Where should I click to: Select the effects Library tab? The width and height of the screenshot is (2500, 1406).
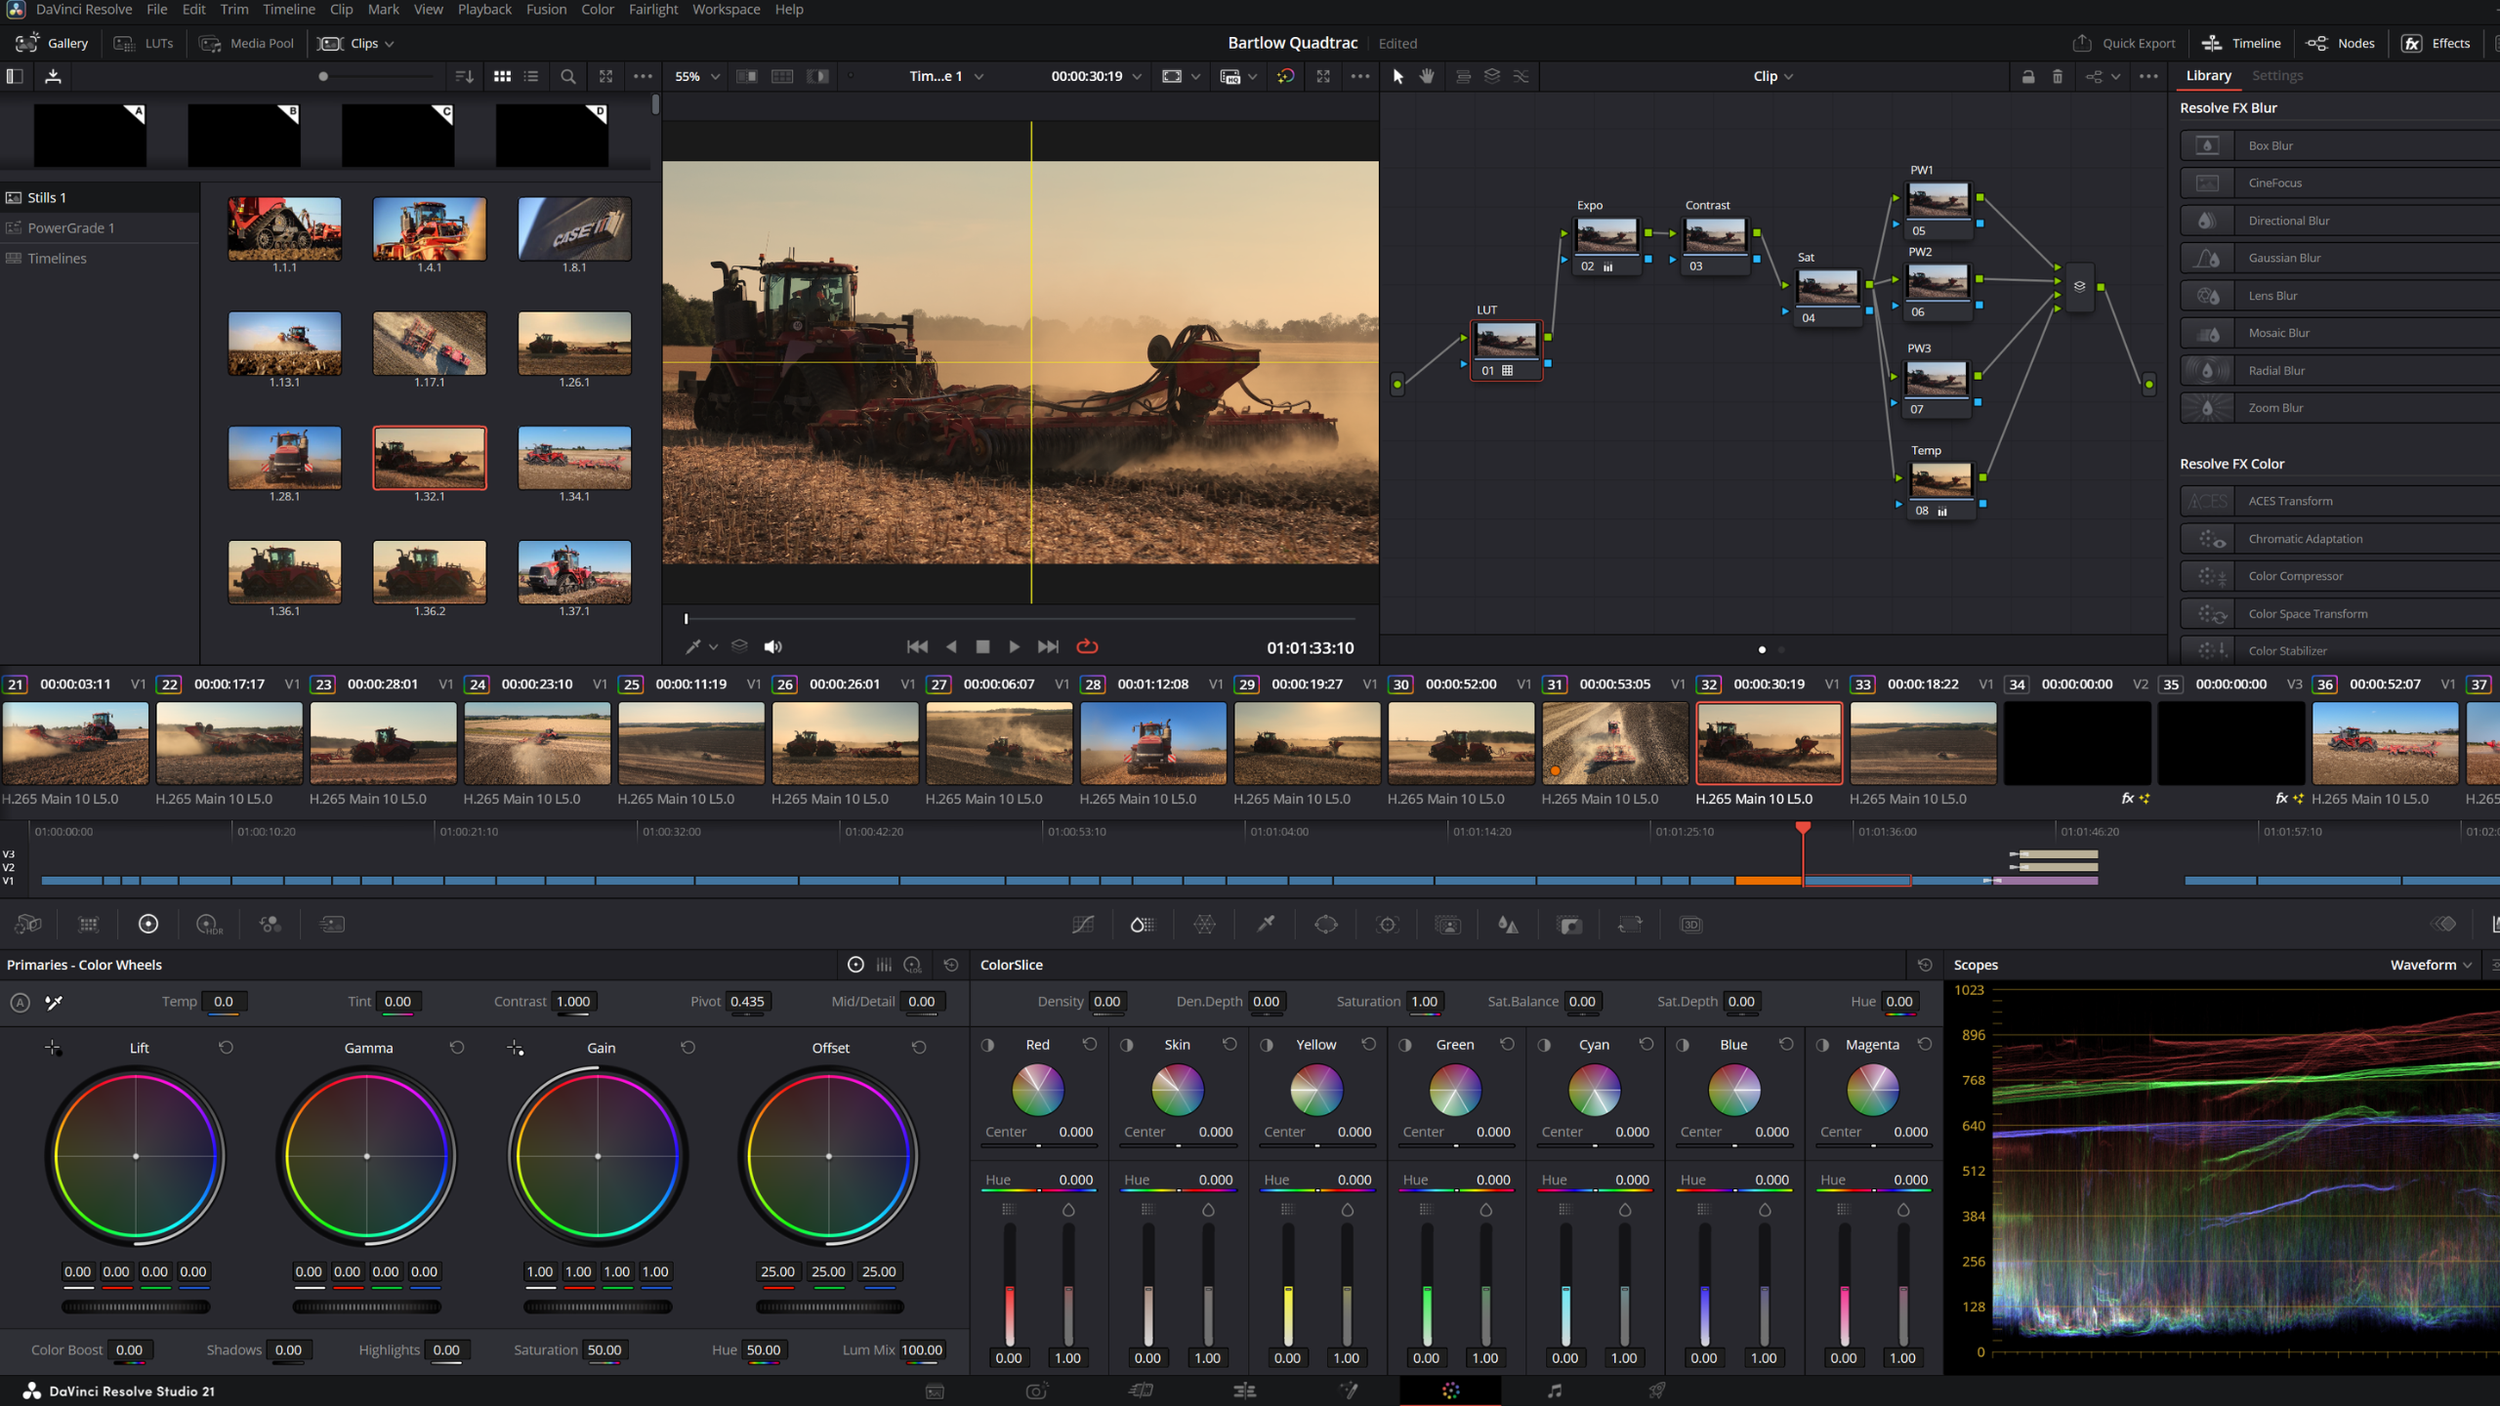pyautogui.click(x=2208, y=76)
